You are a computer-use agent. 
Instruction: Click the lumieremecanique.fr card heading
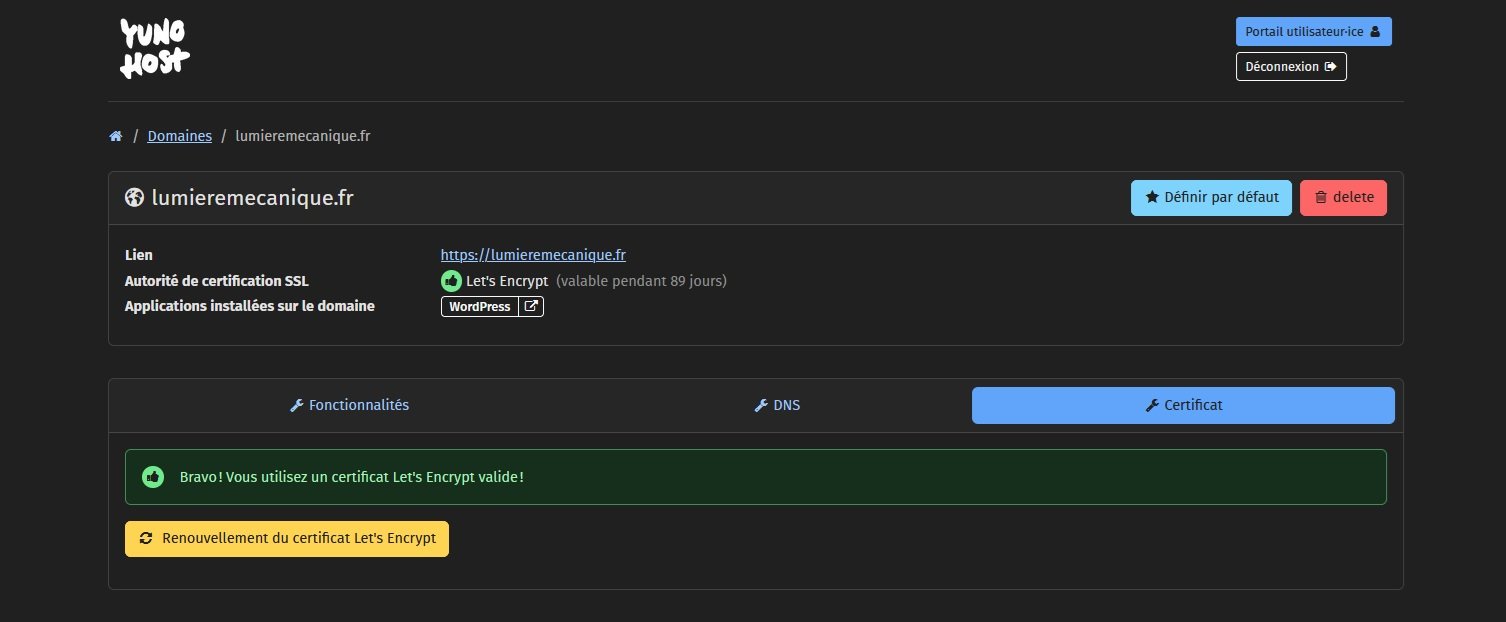tap(252, 198)
